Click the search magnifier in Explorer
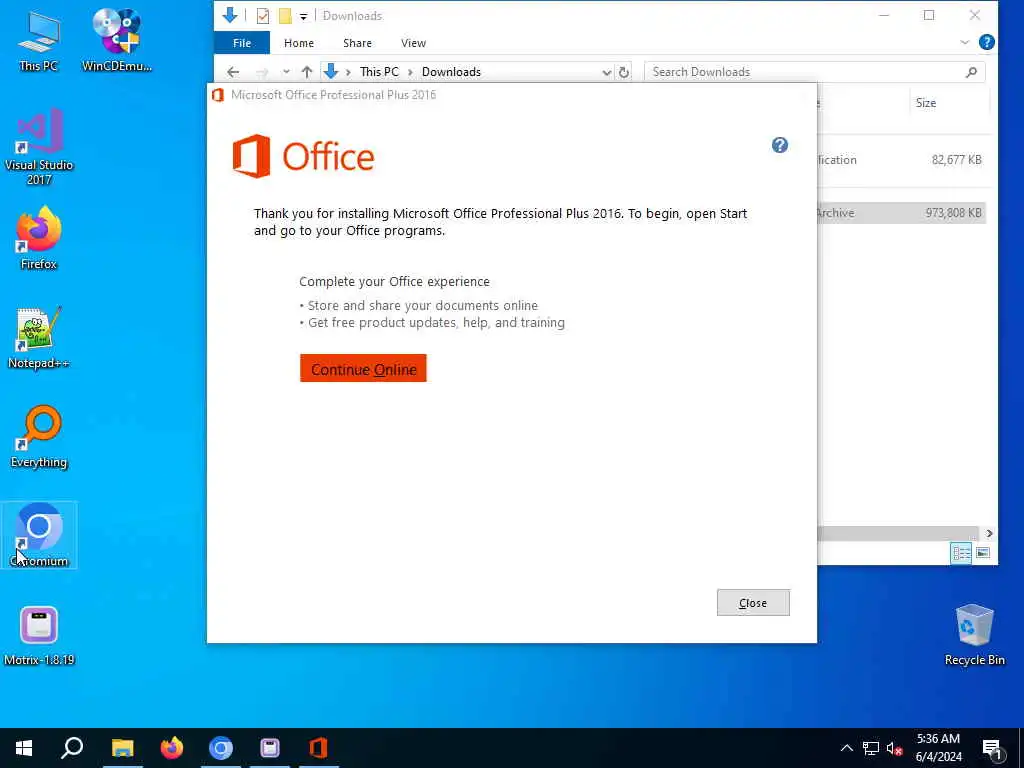The height and width of the screenshot is (768, 1024). pyautogui.click(x=971, y=72)
